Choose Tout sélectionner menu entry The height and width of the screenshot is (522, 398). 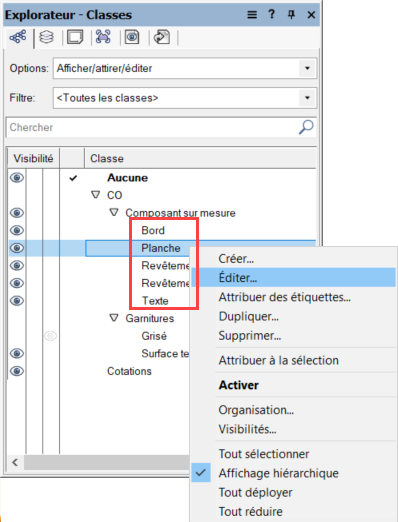(x=264, y=454)
